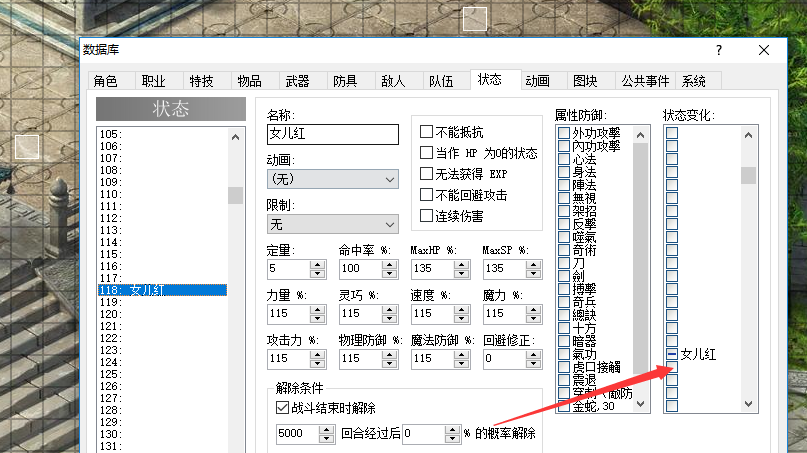Toggle 当作 HP 为0的状态 checkbox
The image size is (807, 453).
(426, 153)
